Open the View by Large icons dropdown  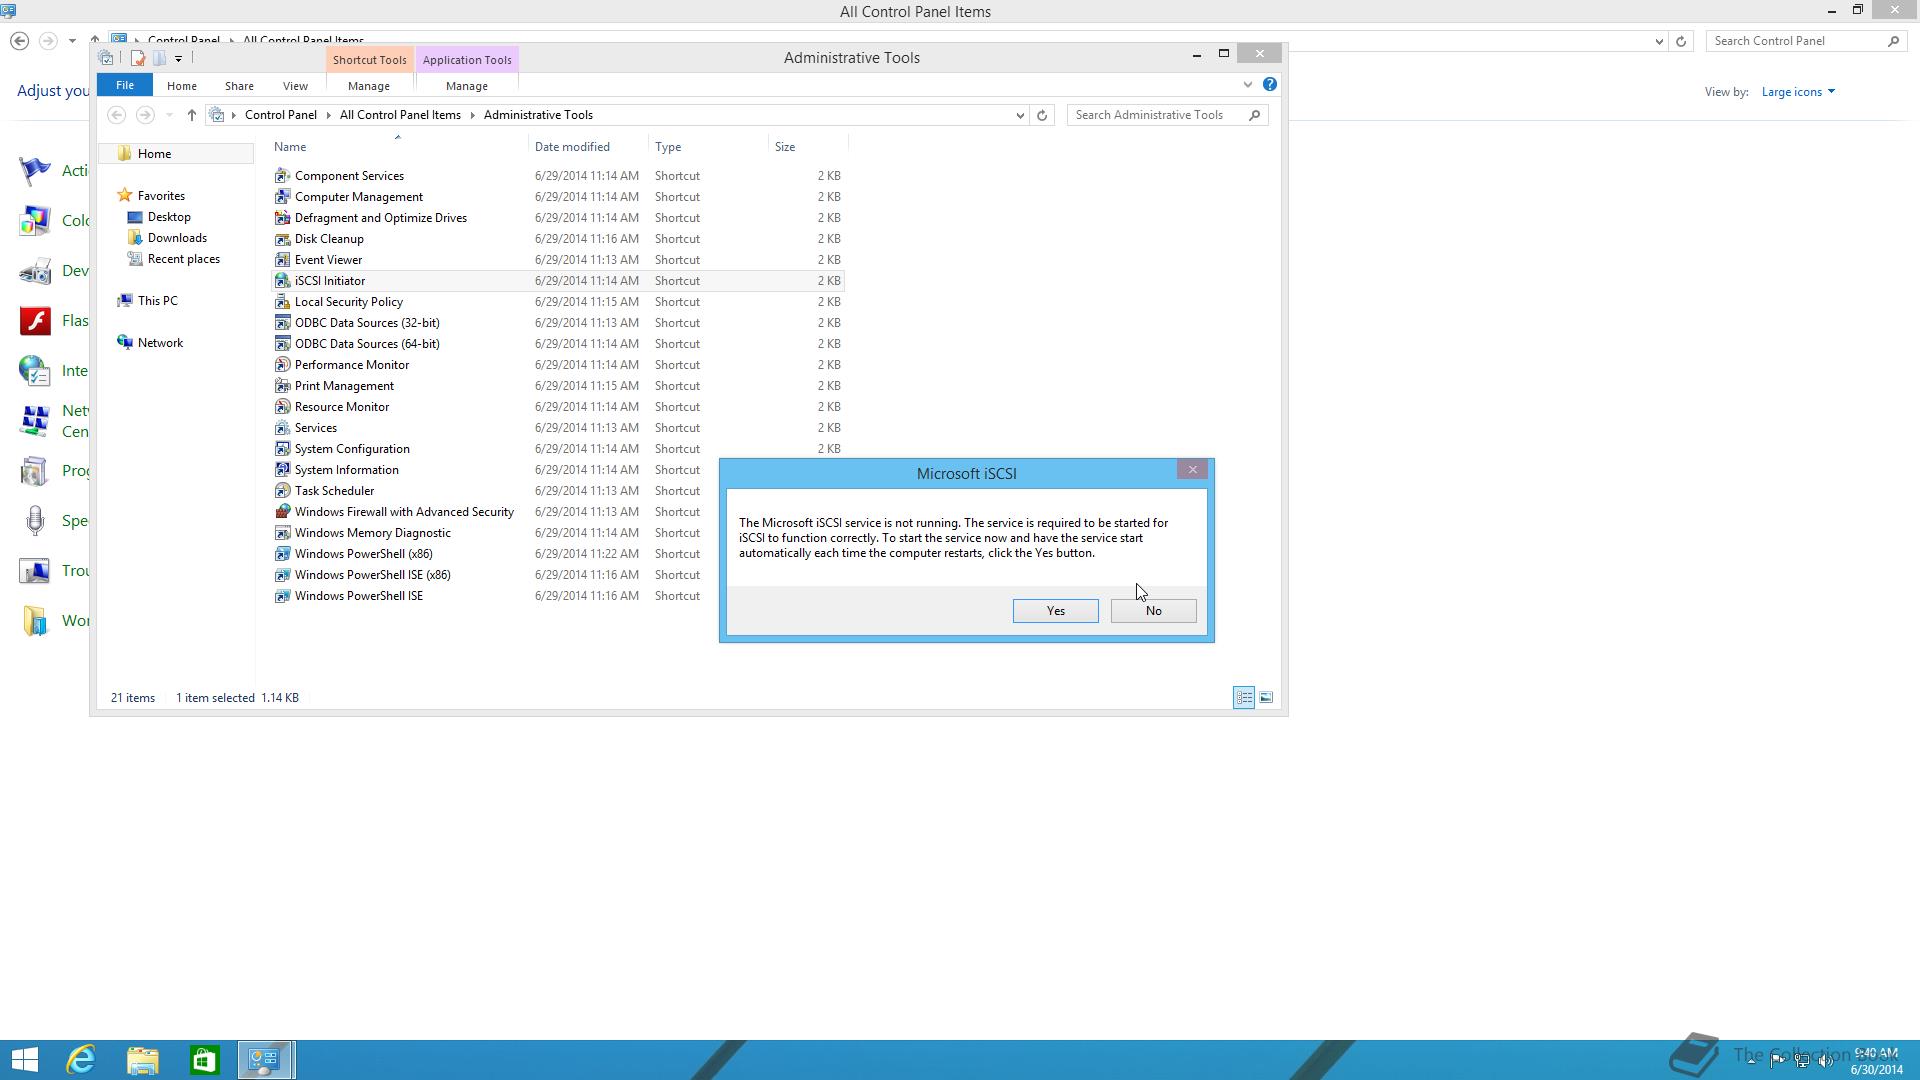[x=1798, y=92]
